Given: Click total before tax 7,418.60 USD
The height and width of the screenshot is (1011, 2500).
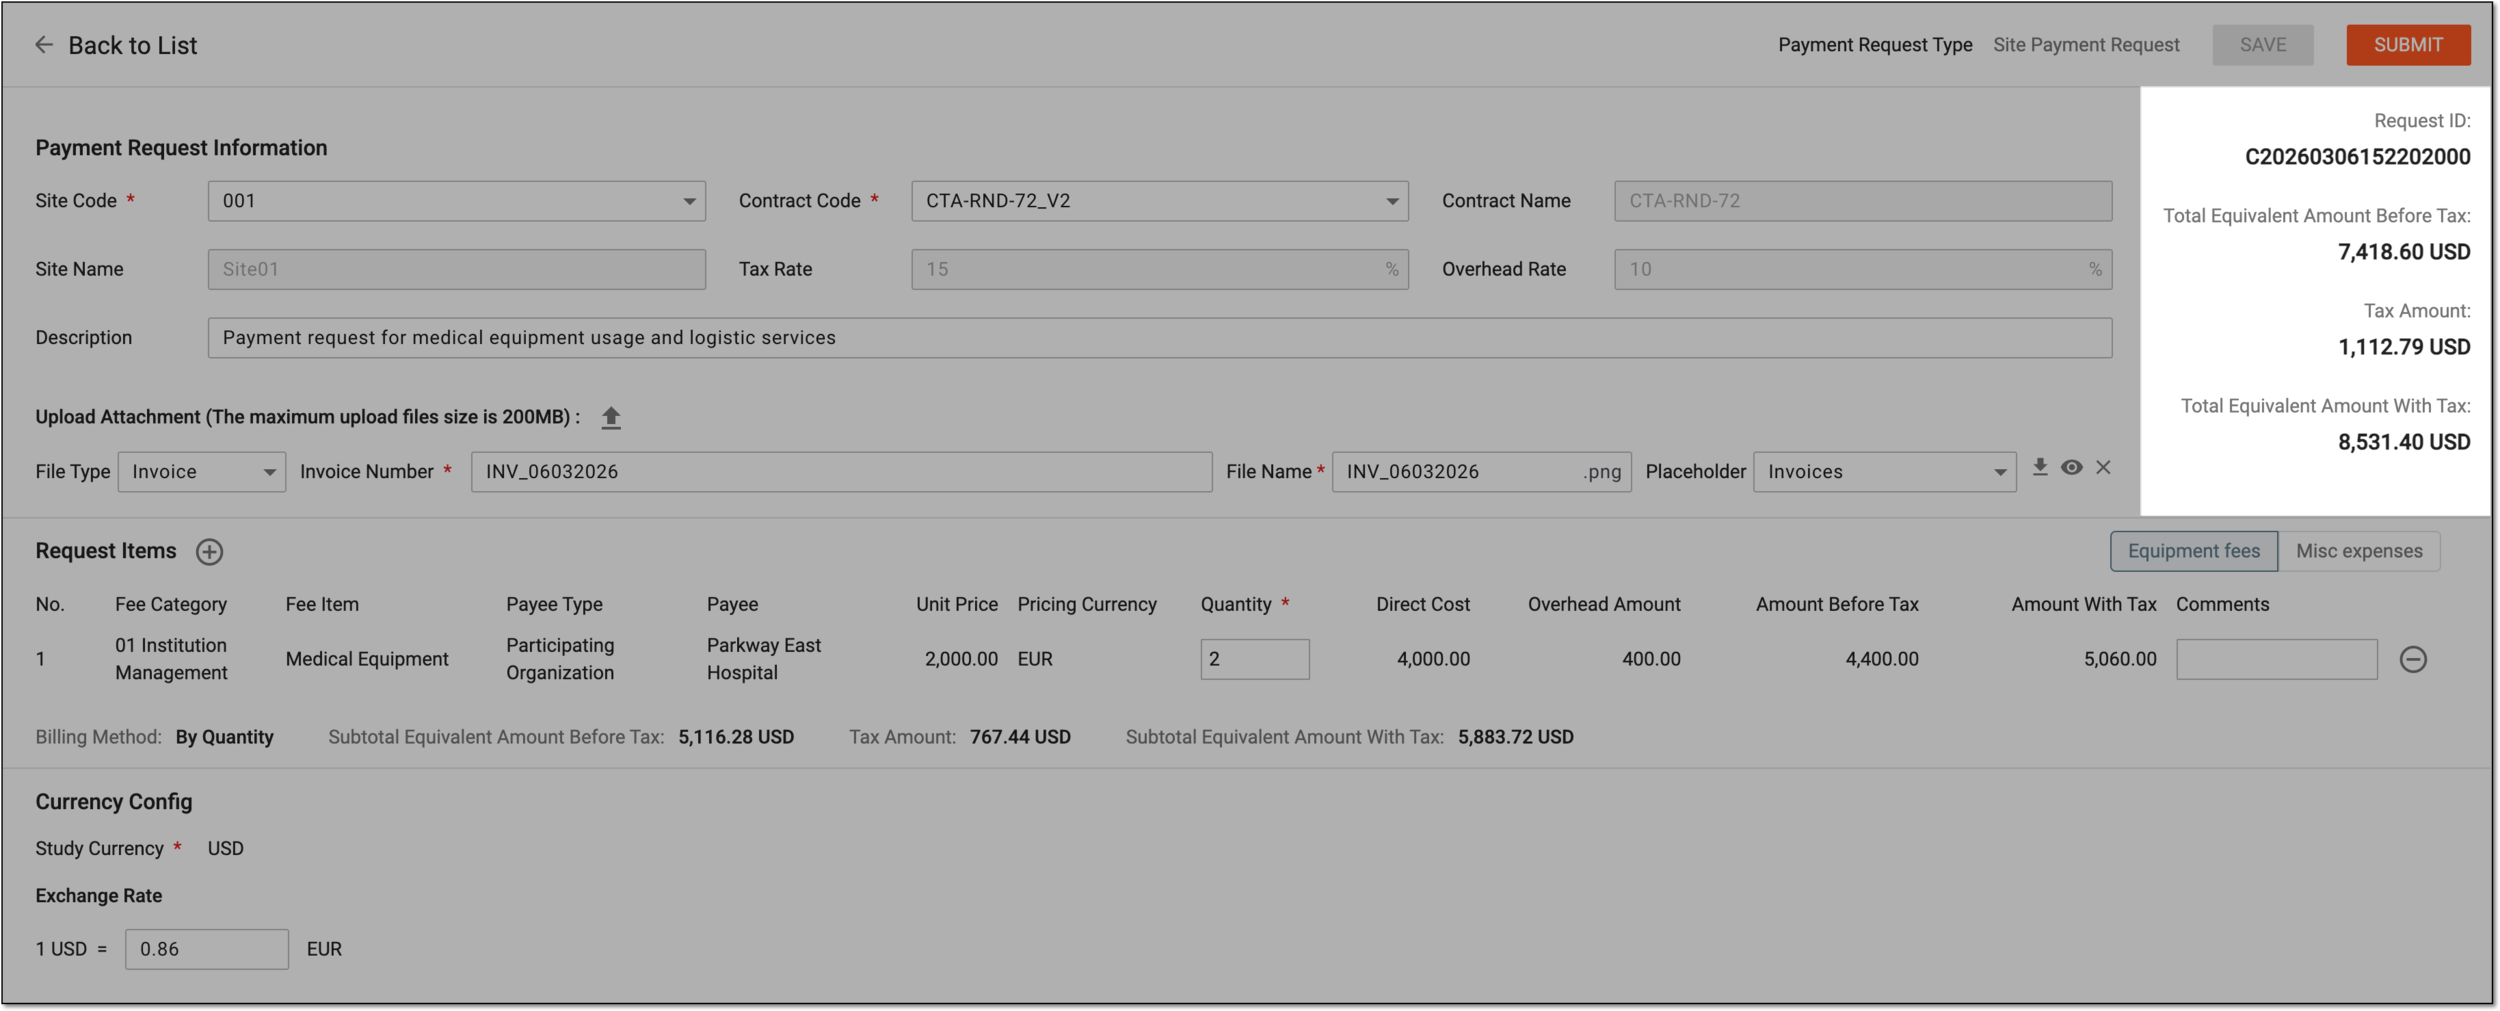Looking at the screenshot, I should [2404, 252].
